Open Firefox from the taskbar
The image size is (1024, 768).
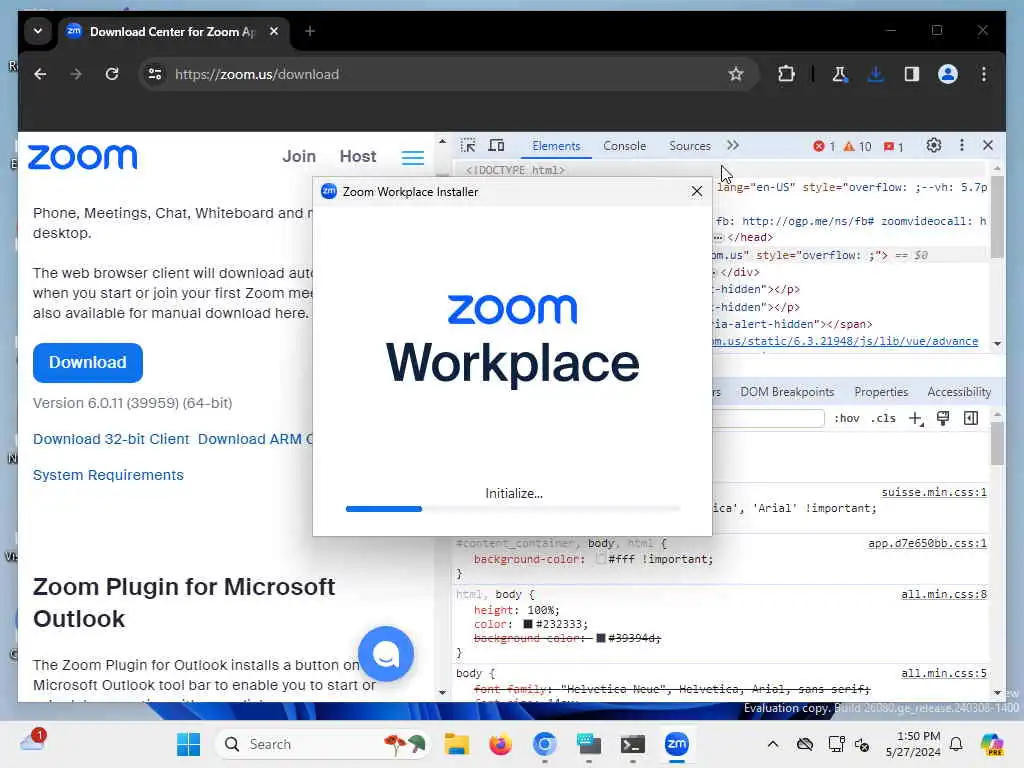click(500, 744)
